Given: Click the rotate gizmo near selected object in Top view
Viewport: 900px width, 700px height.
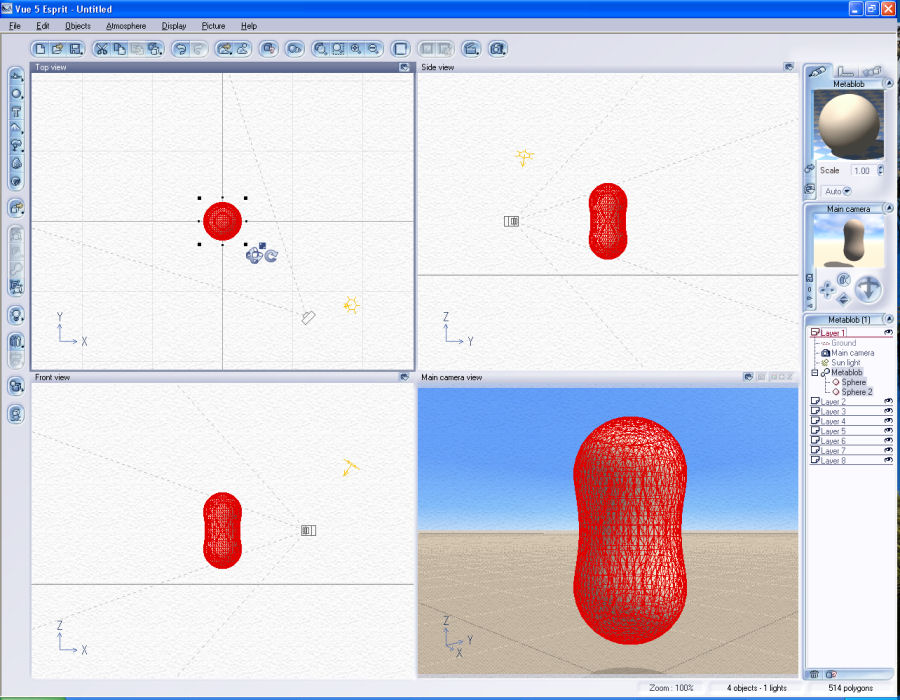Looking at the screenshot, I should click(x=271, y=256).
